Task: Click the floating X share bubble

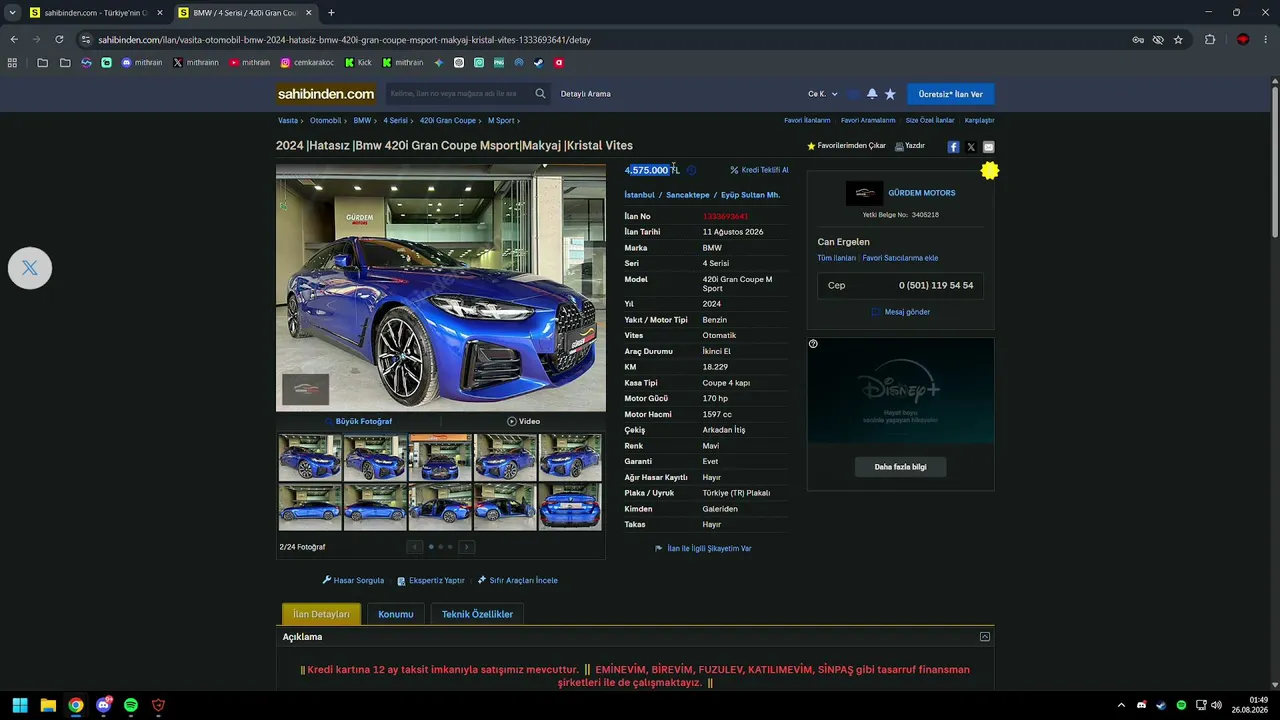Action: tap(30, 268)
